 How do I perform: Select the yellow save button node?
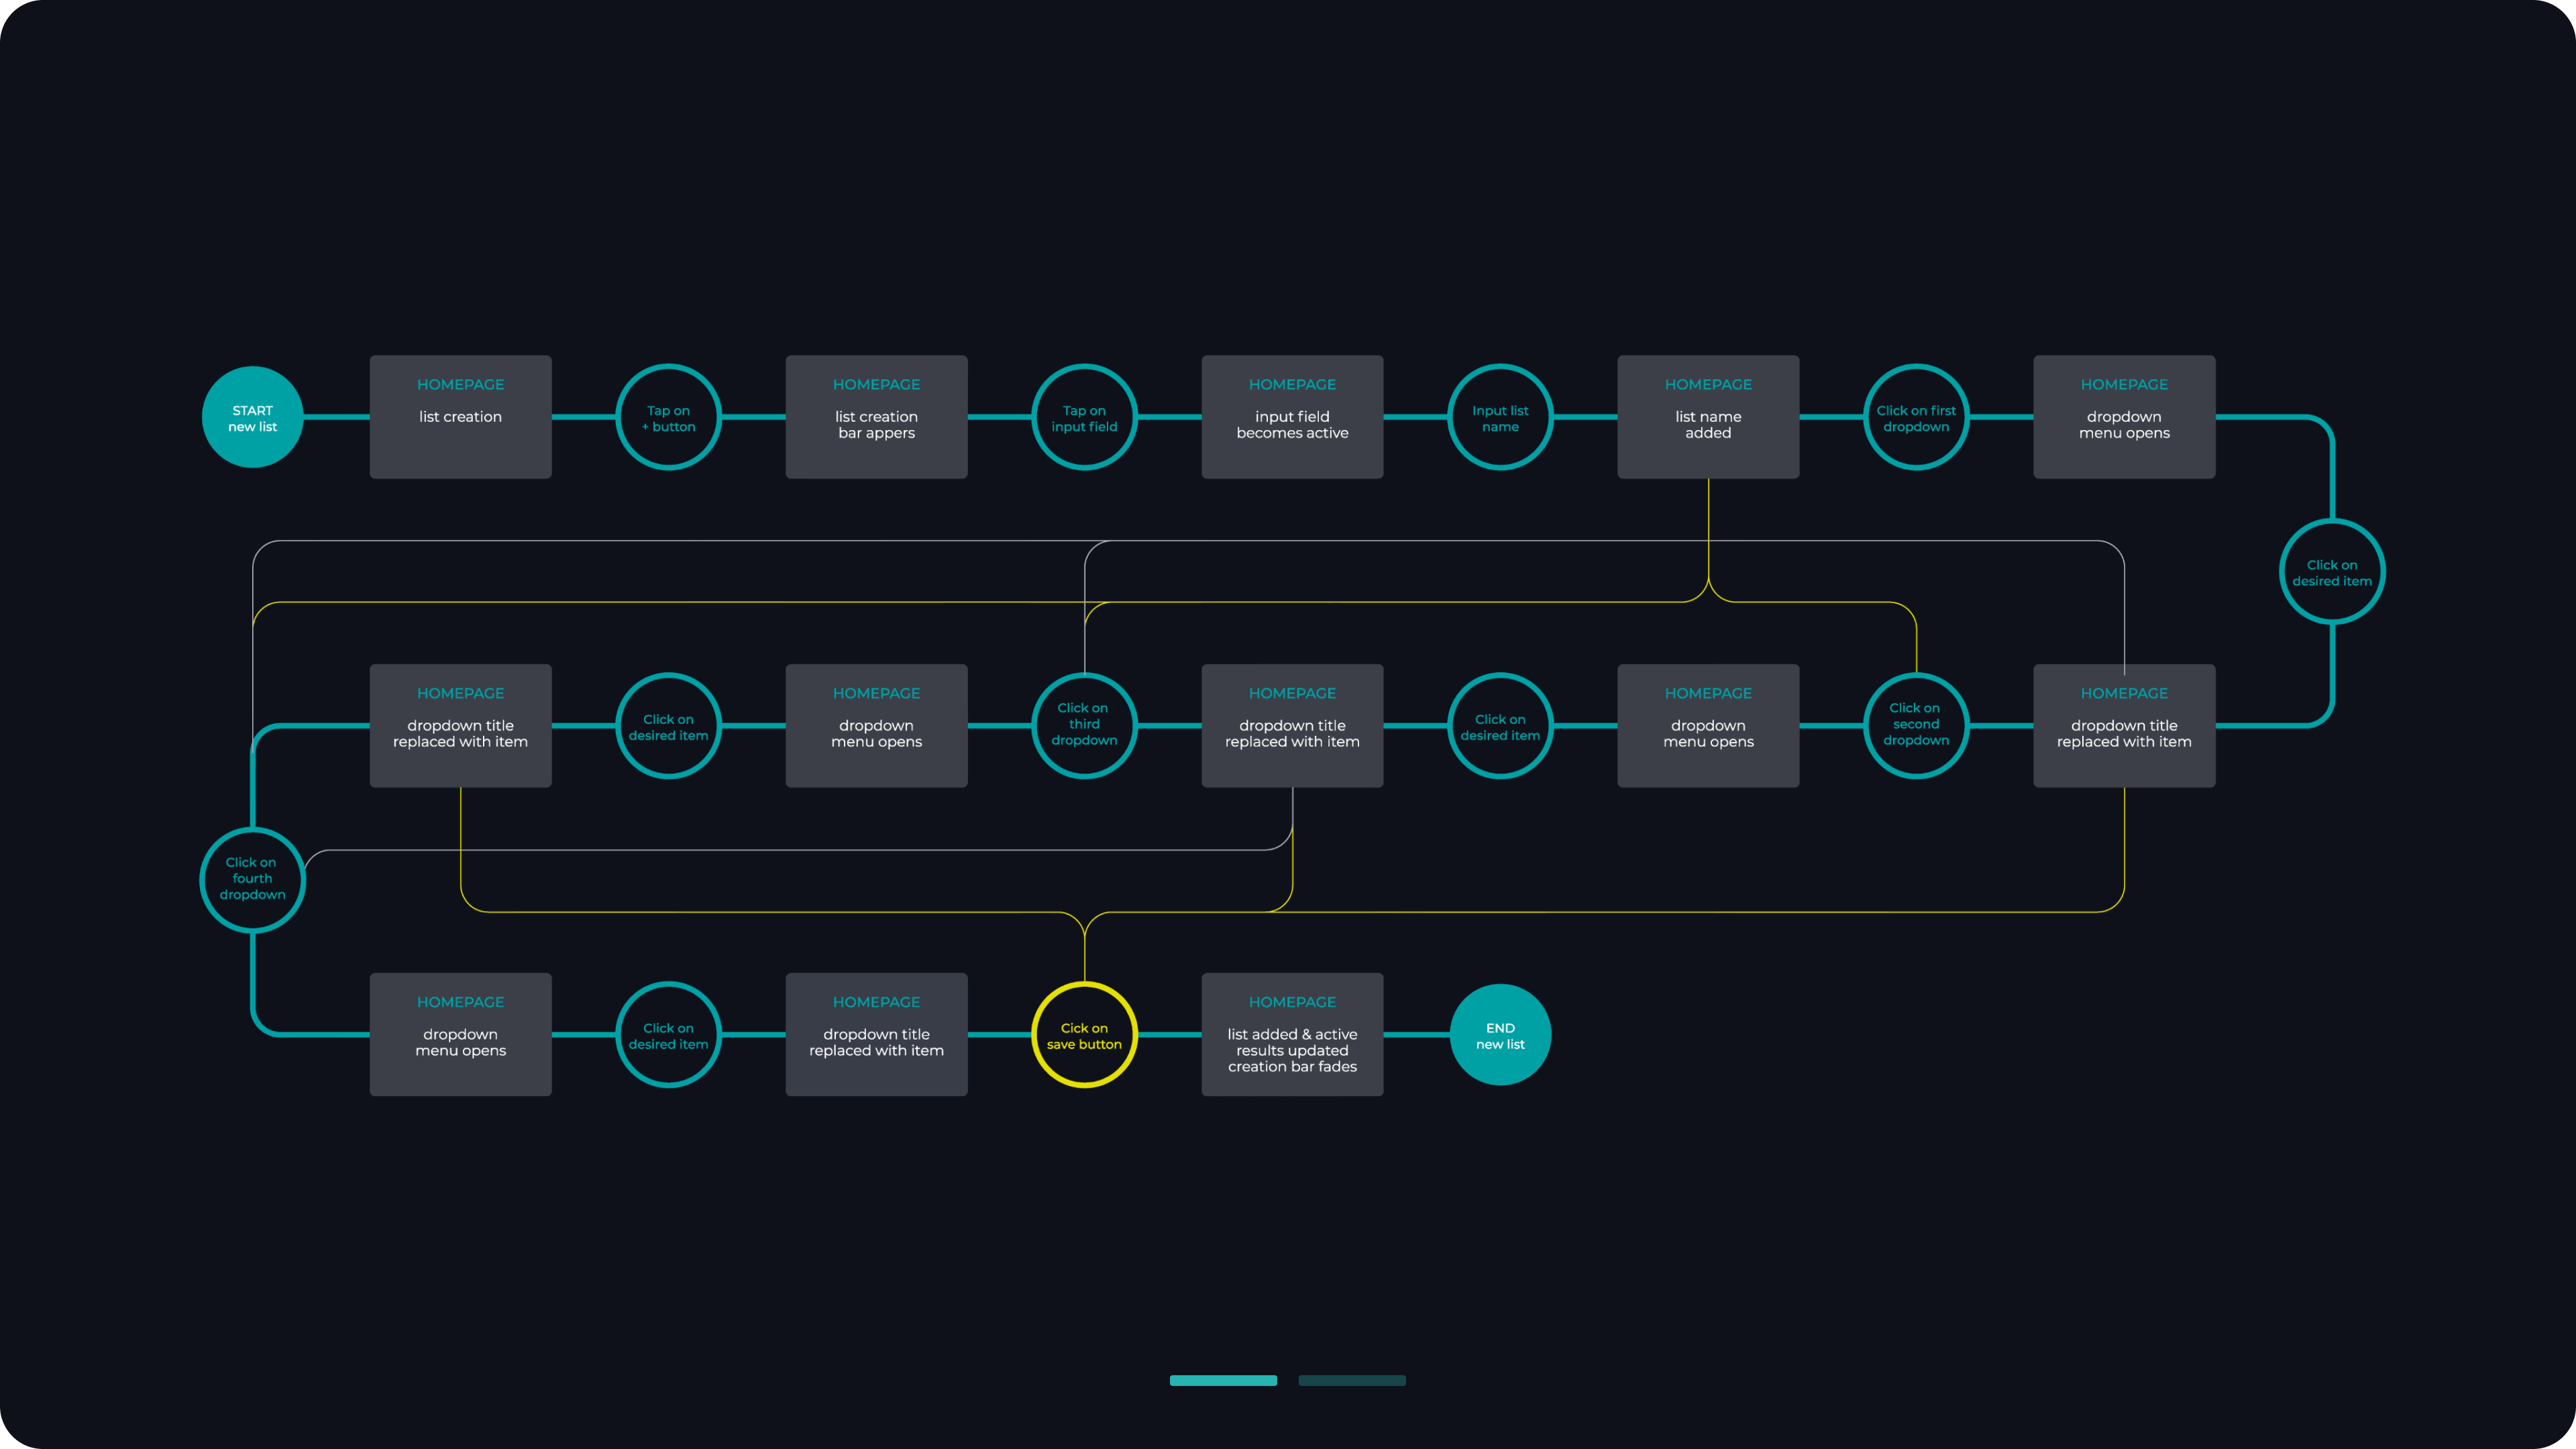[x=1084, y=1035]
